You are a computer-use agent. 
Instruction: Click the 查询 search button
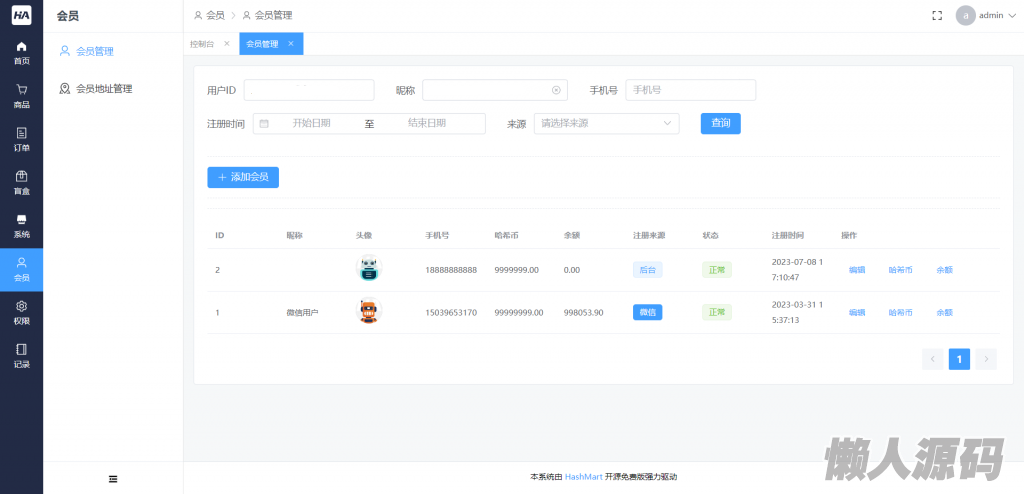pos(720,123)
